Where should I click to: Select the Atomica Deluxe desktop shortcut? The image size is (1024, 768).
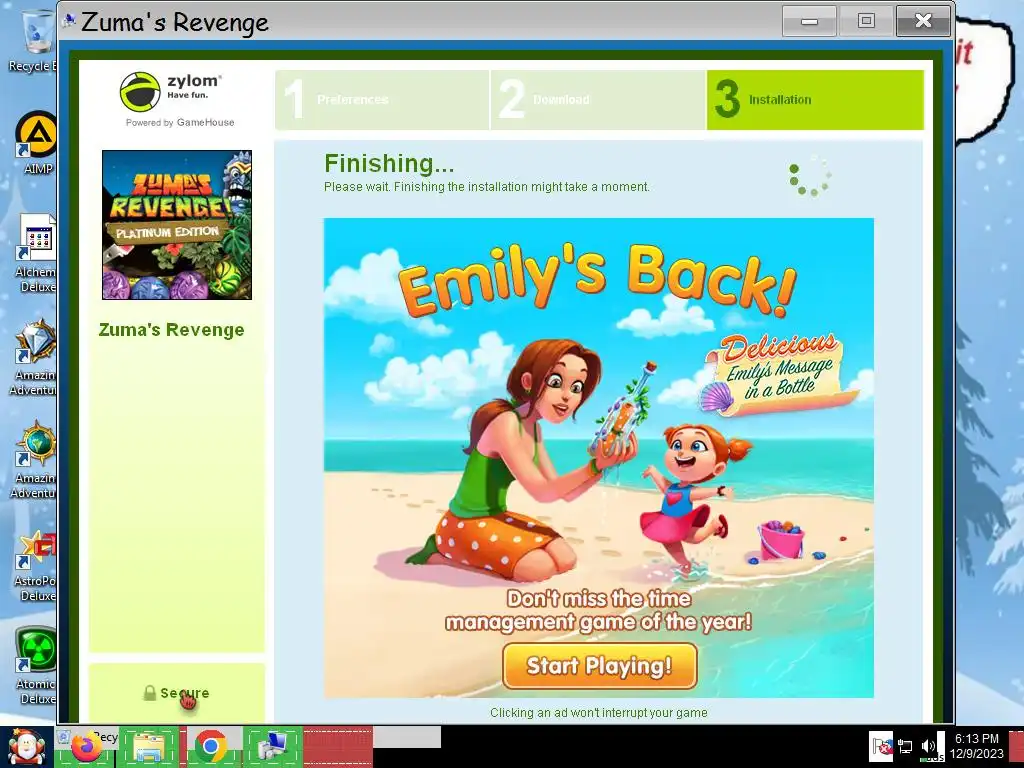coord(36,667)
